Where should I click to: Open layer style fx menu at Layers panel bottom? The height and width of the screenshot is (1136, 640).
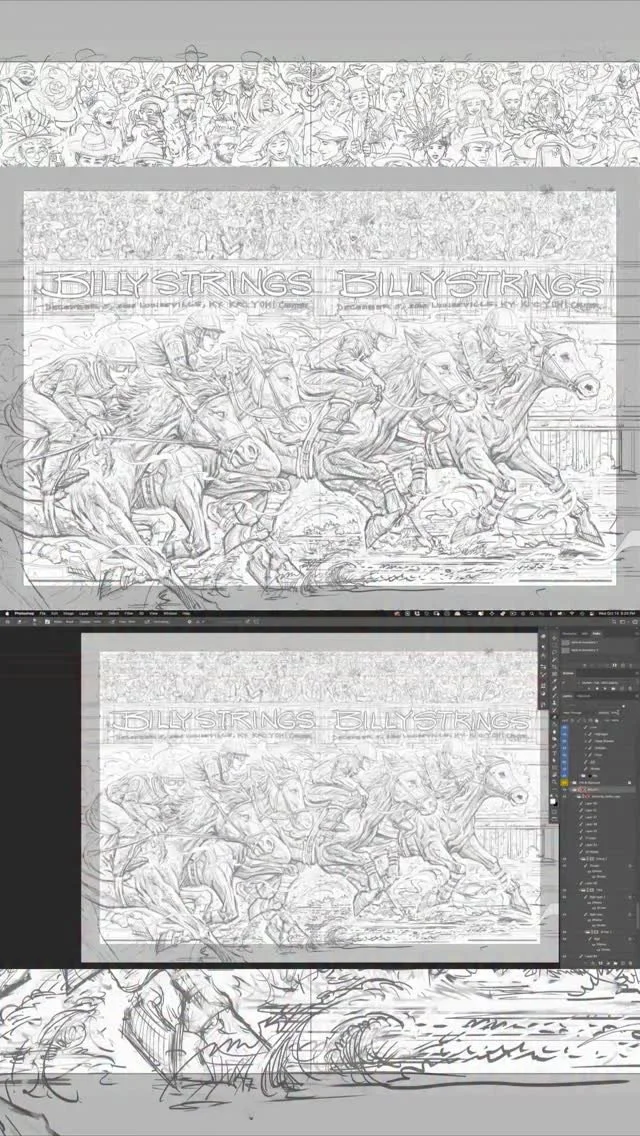click(x=593, y=964)
